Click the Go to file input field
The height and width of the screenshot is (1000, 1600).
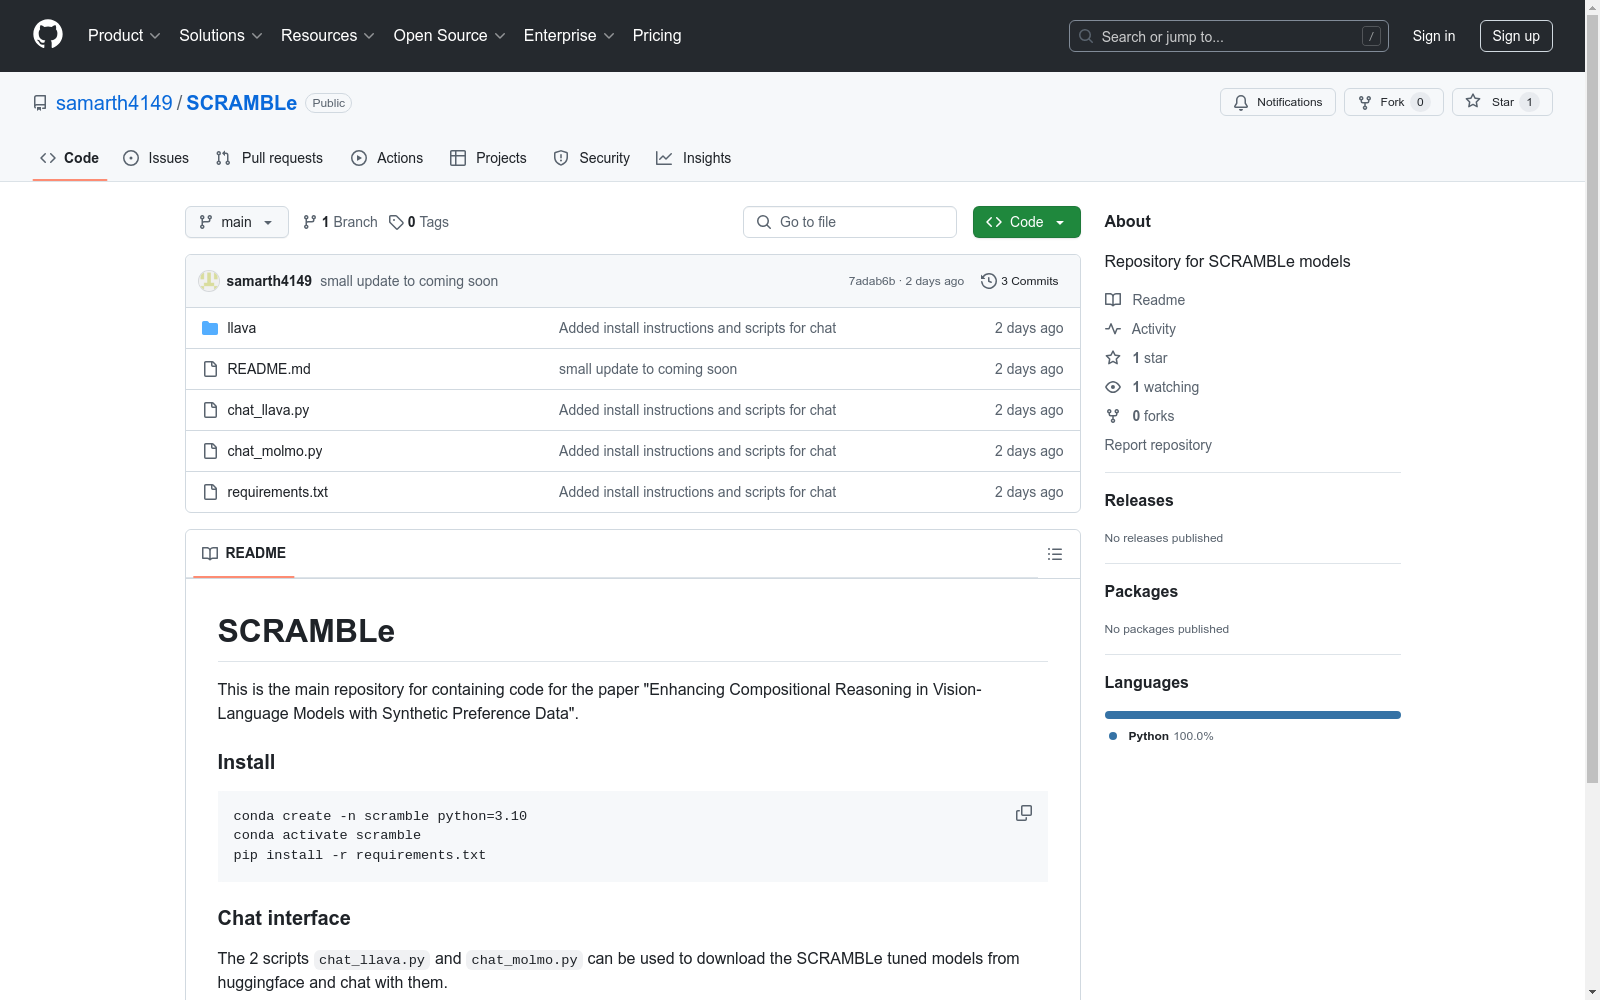pos(850,222)
